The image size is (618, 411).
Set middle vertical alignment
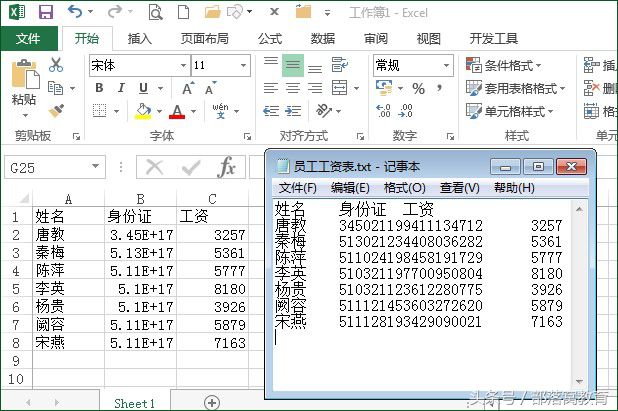[x=293, y=65]
